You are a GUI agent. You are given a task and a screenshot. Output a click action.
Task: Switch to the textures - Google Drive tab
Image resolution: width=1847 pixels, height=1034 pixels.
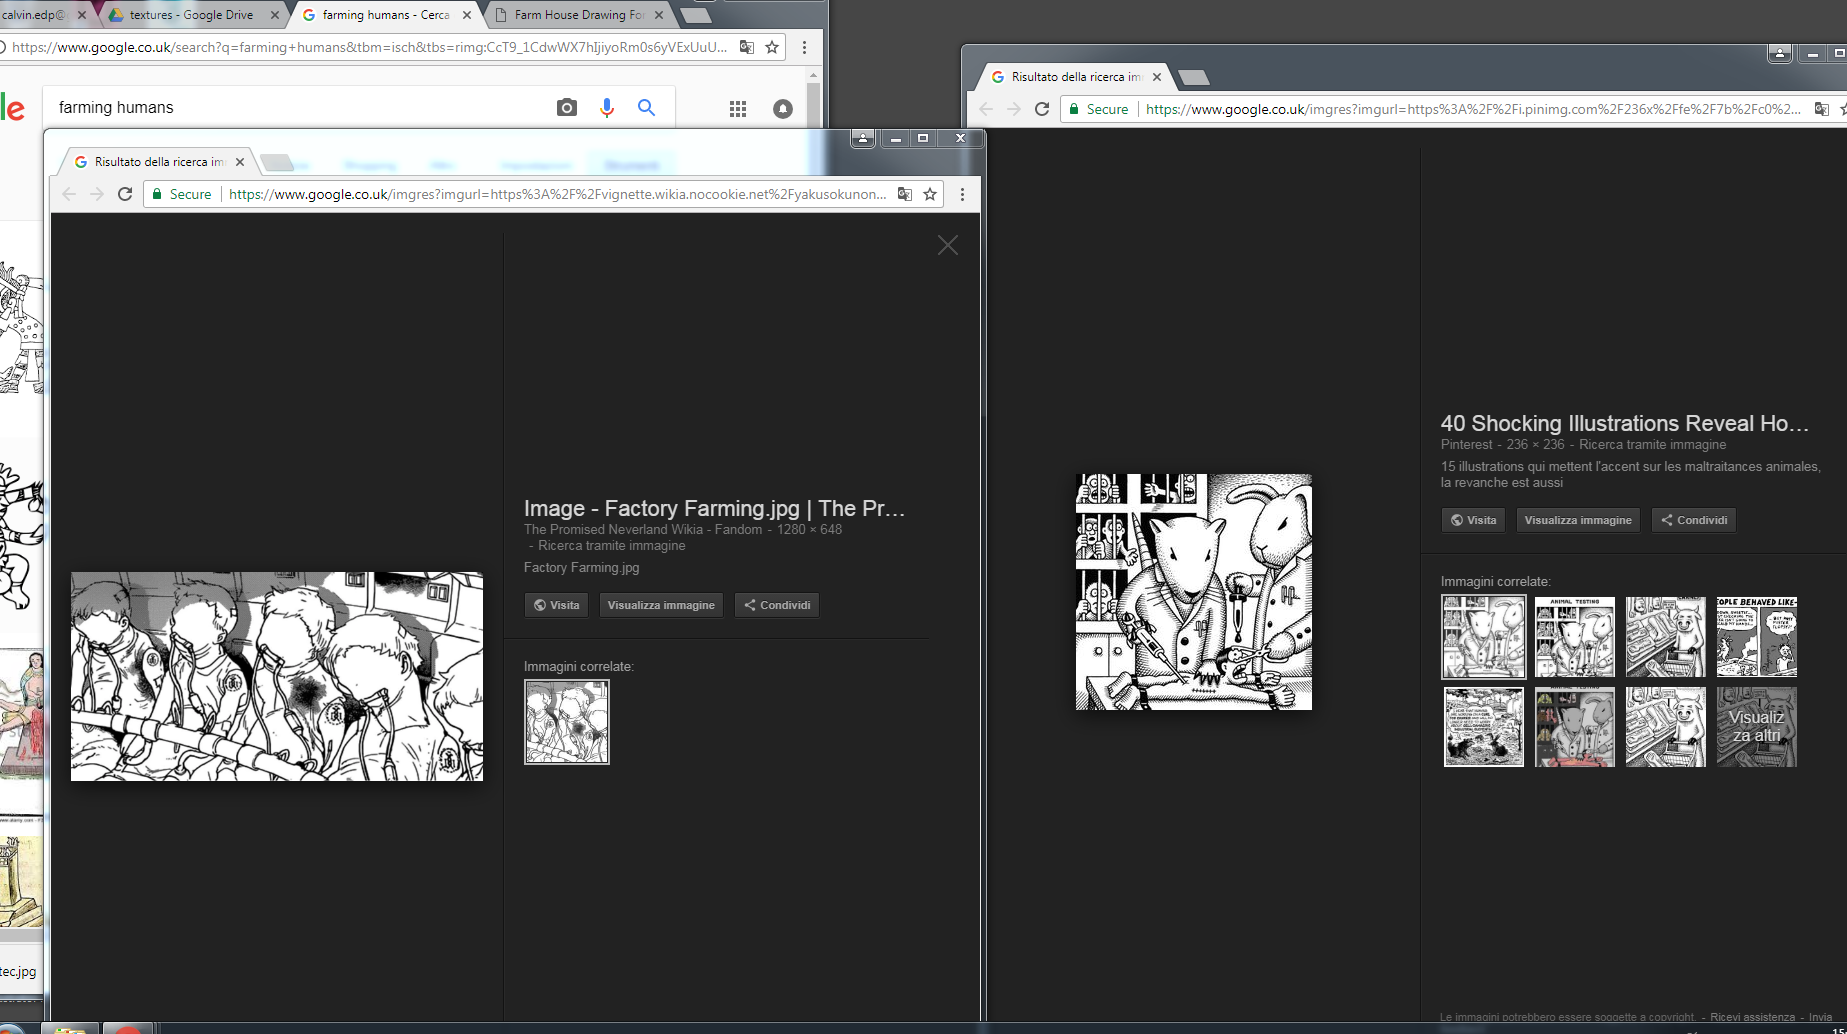coord(191,15)
